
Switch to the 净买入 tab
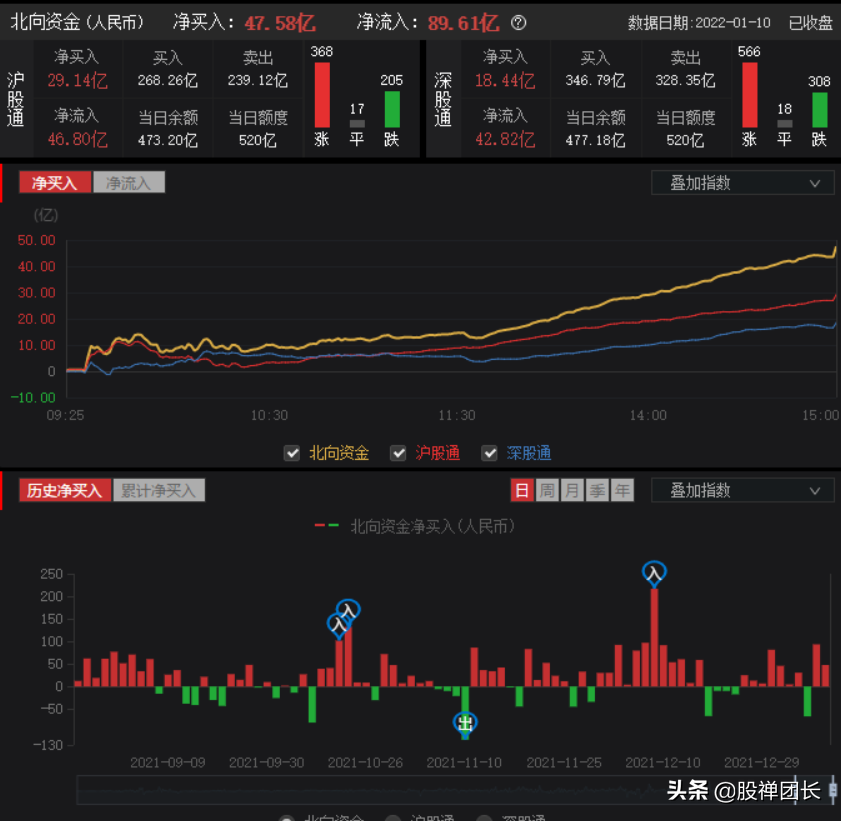pos(55,183)
